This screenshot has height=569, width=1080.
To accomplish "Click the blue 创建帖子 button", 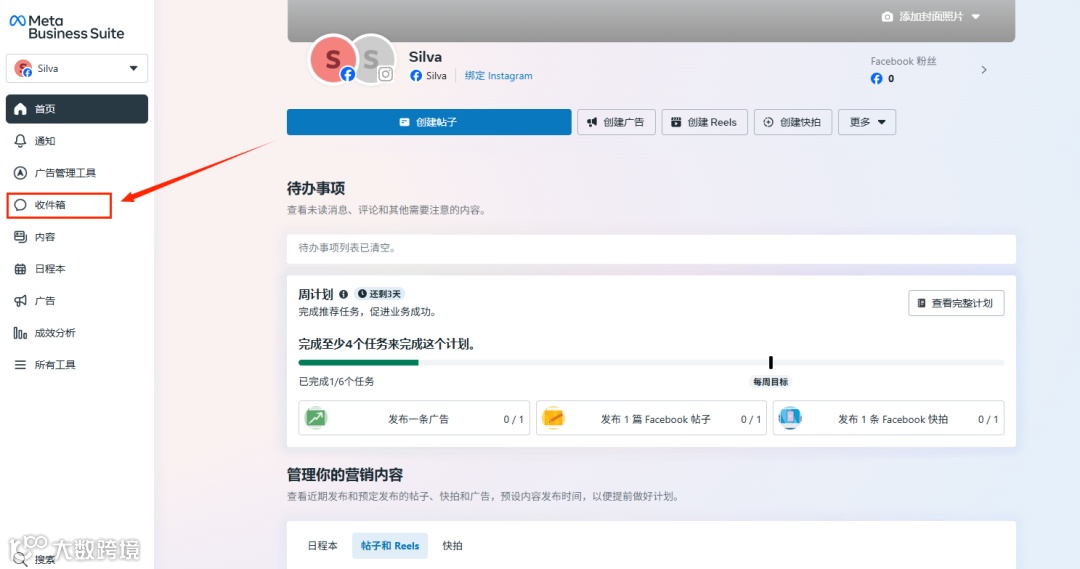I will click(x=429, y=122).
